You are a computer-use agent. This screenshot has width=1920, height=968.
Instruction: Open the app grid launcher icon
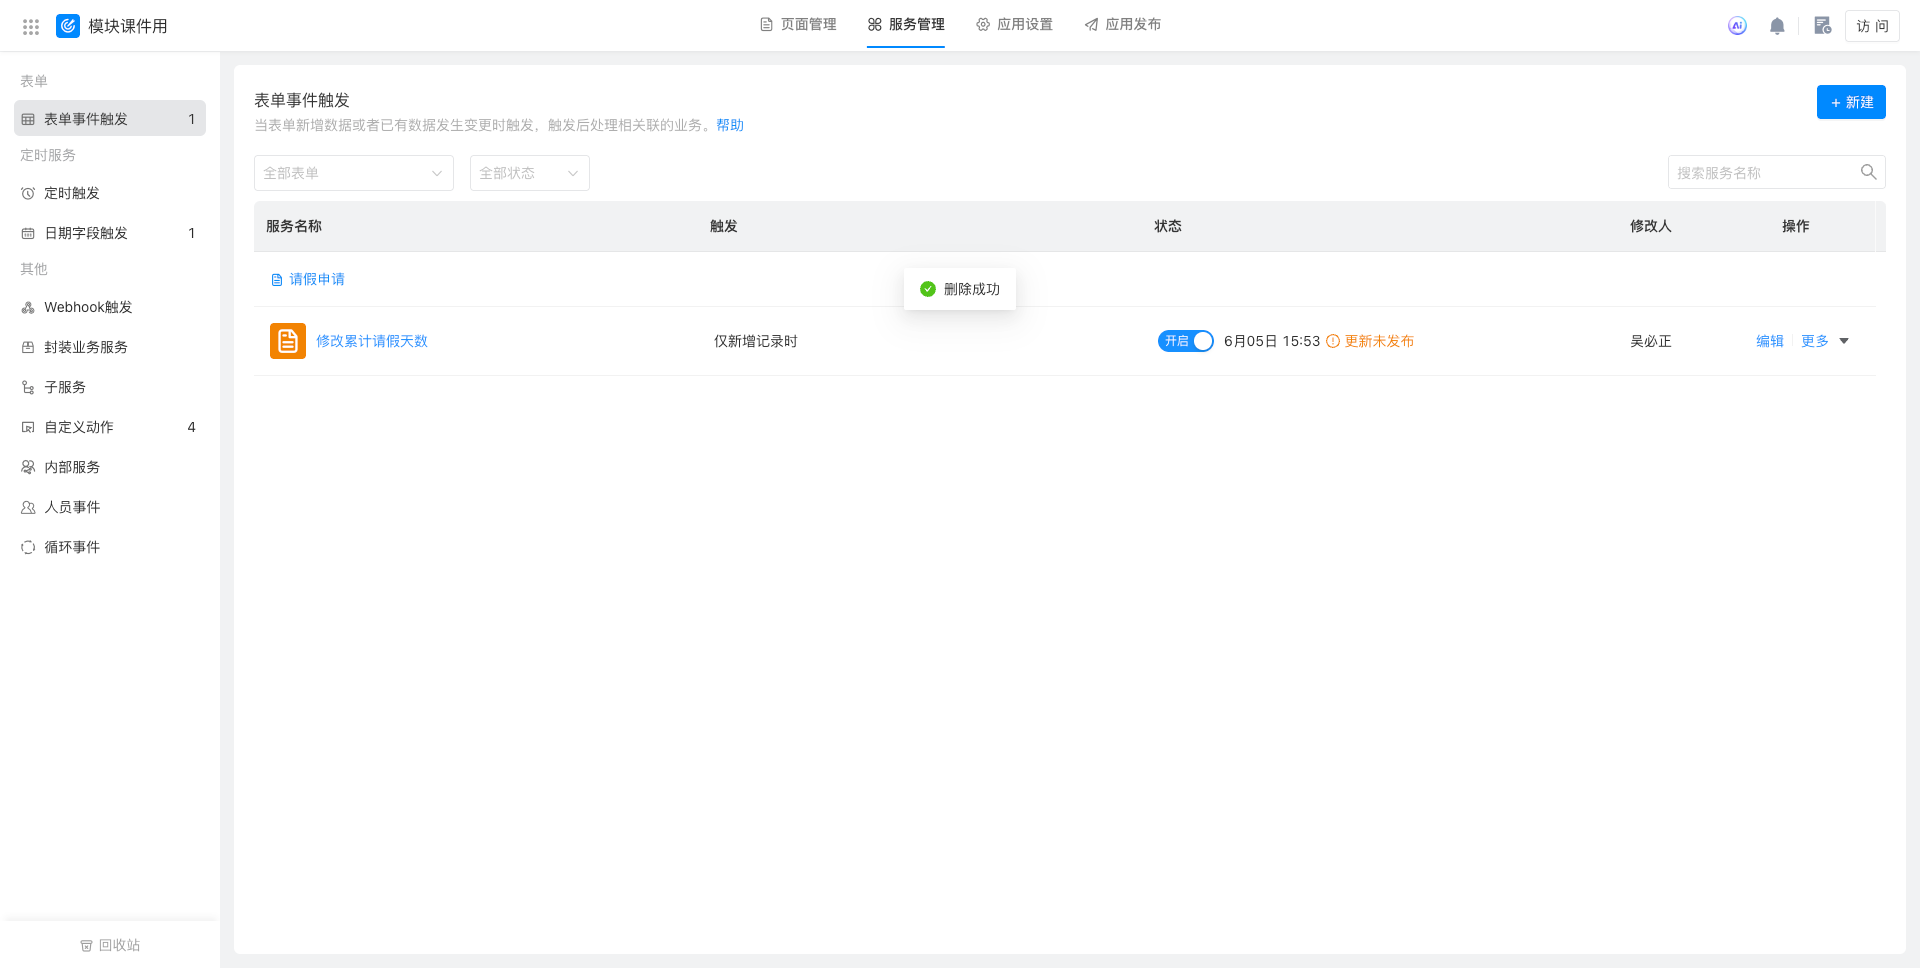click(31, 27)
